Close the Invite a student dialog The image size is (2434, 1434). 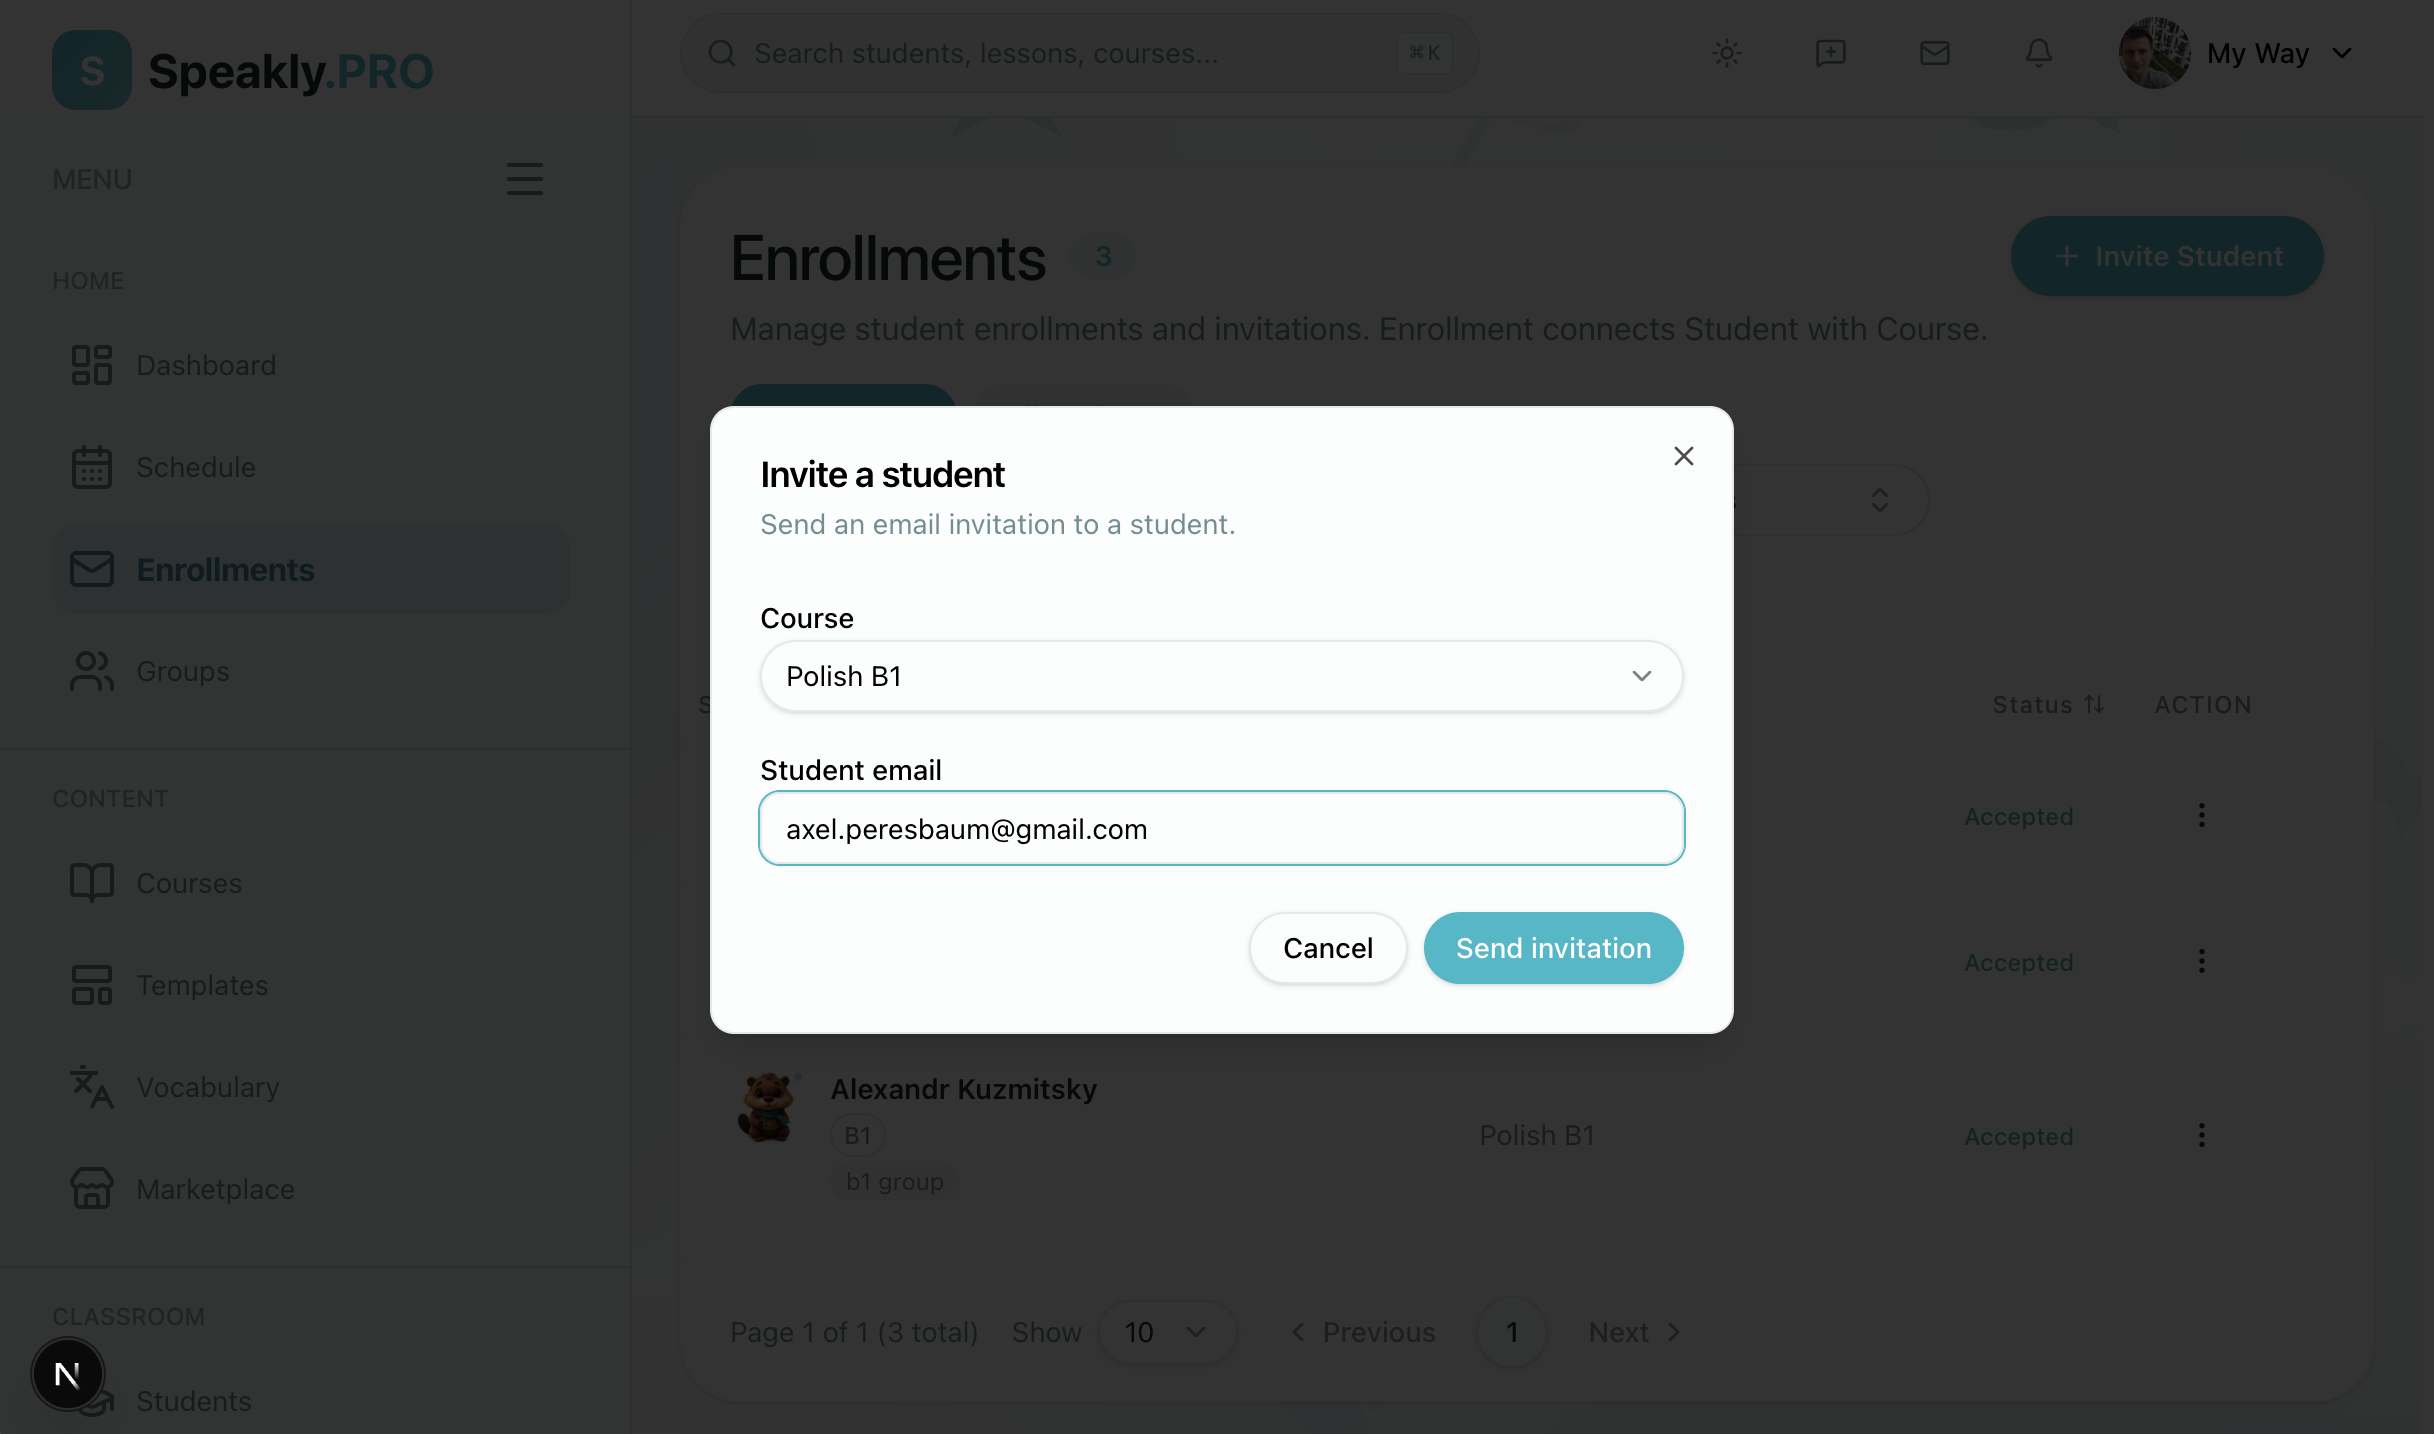pos(1683,456)
